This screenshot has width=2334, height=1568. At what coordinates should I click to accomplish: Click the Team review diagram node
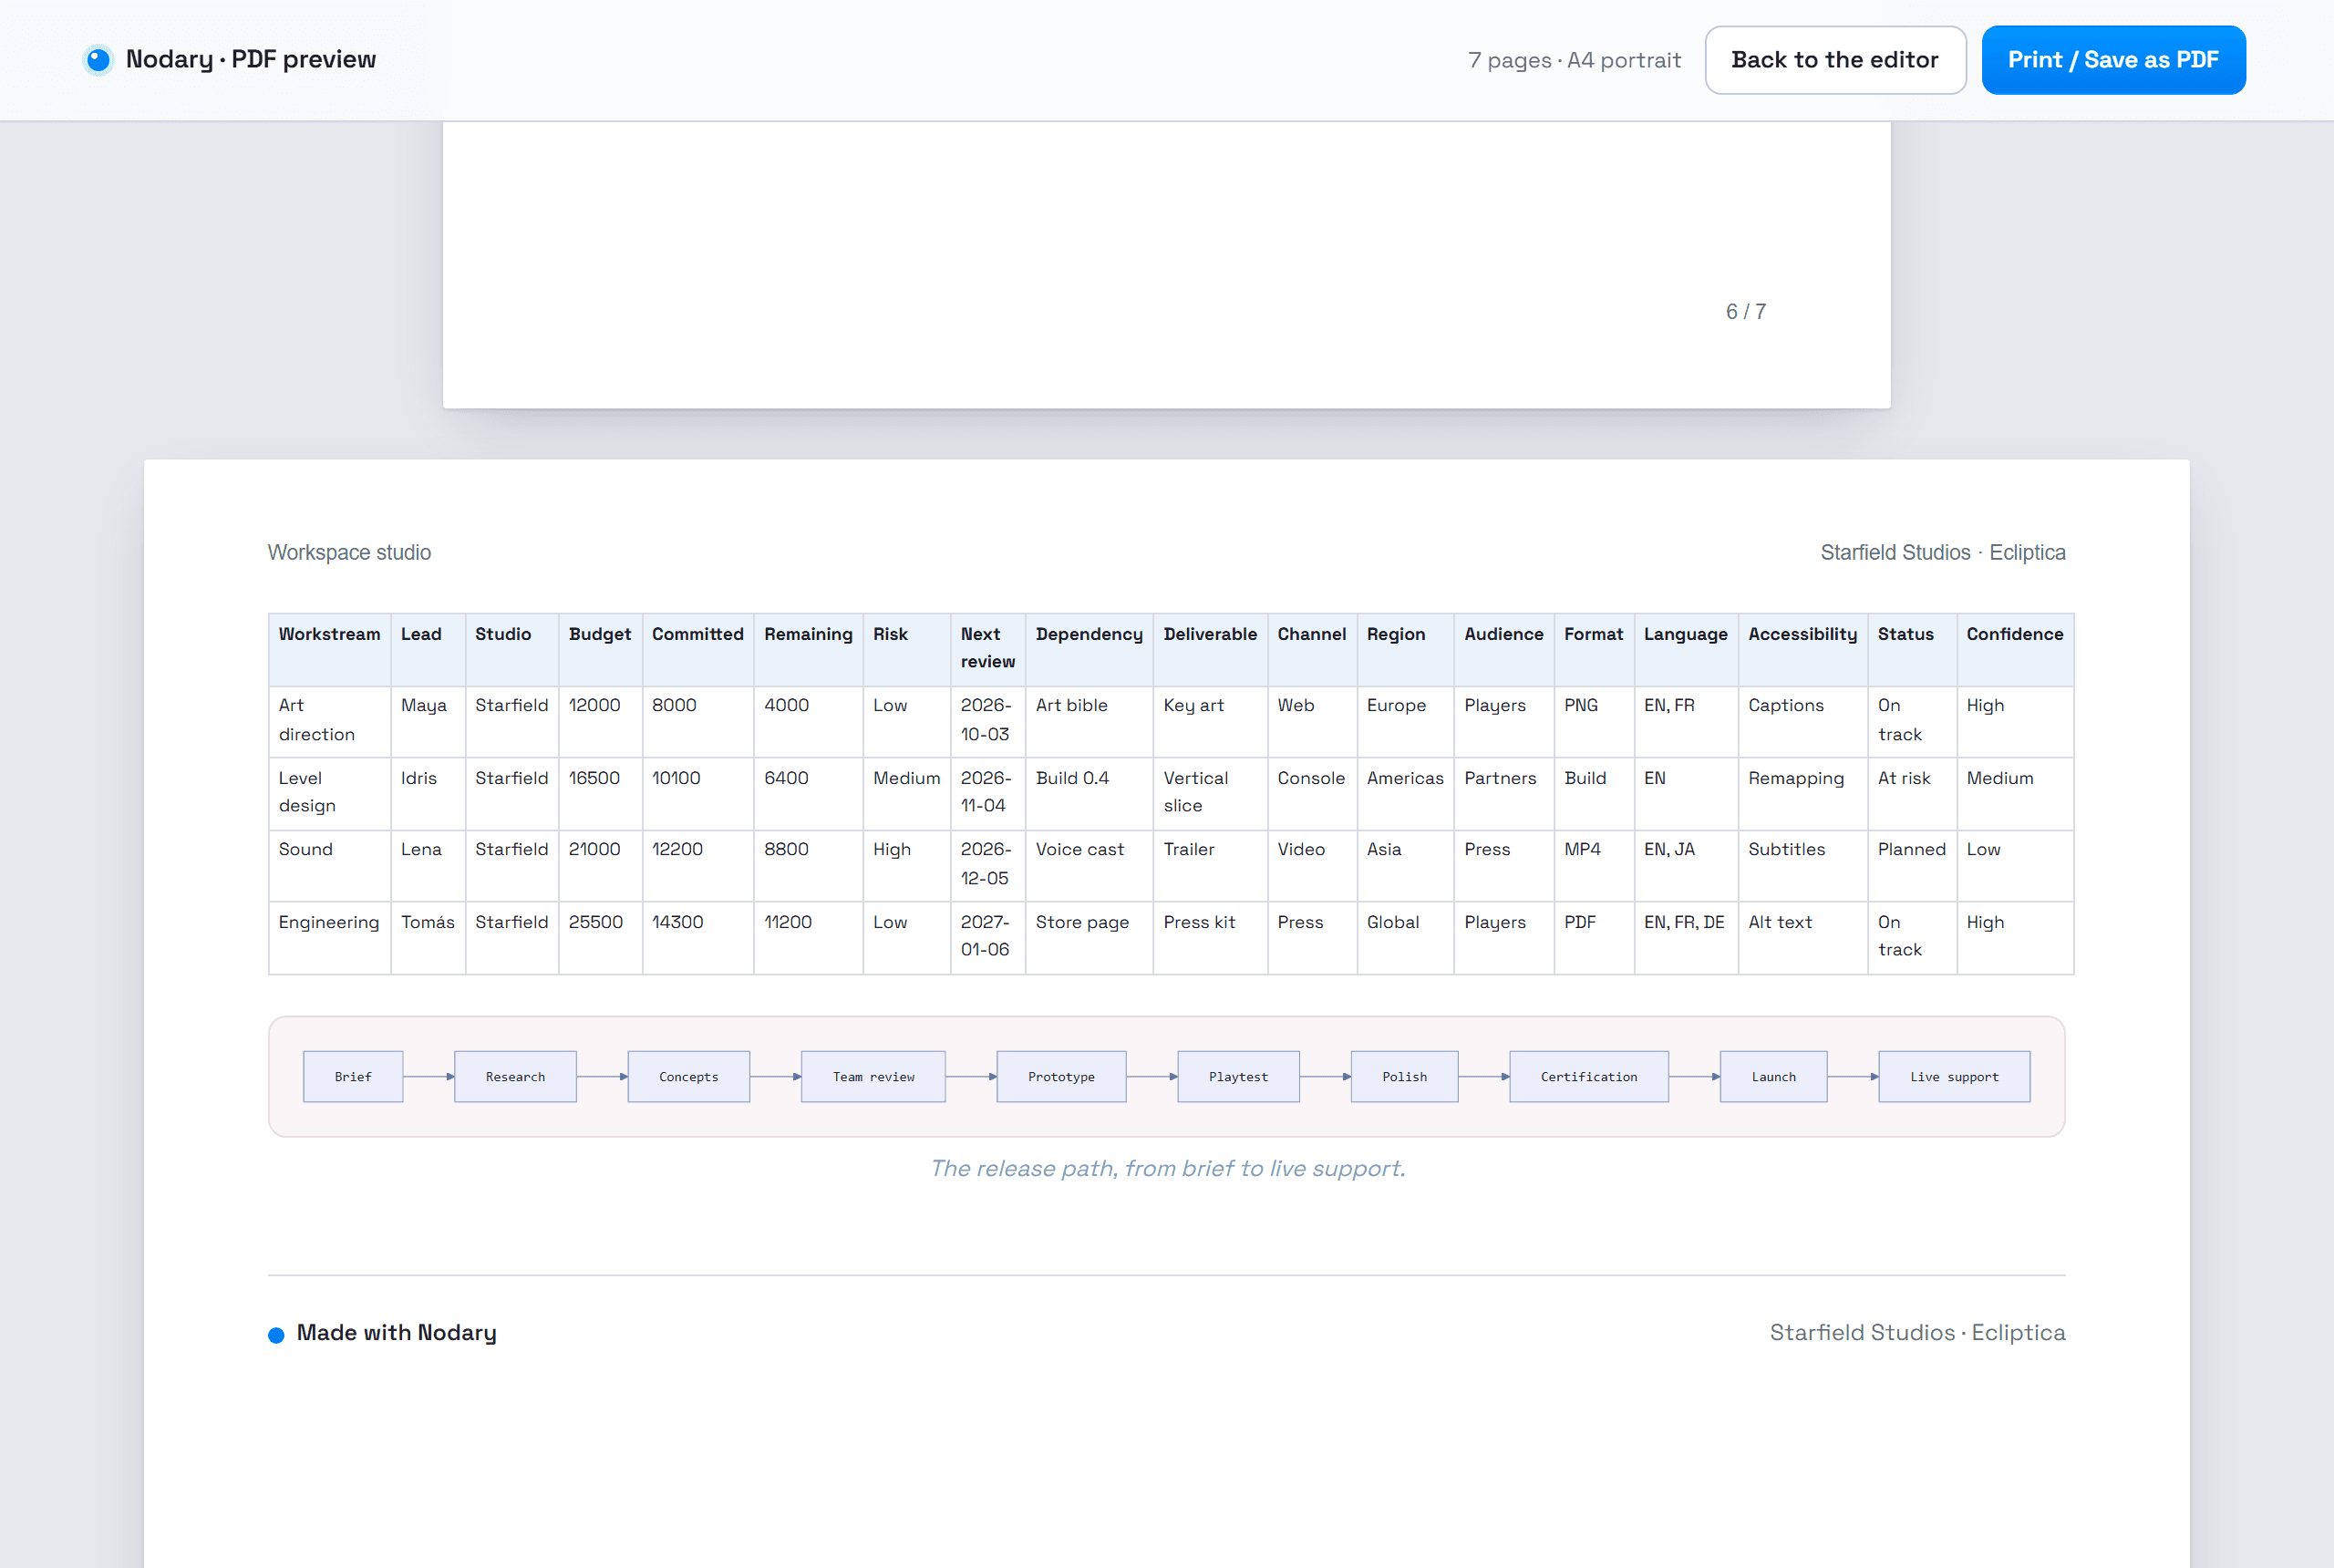873,1077
